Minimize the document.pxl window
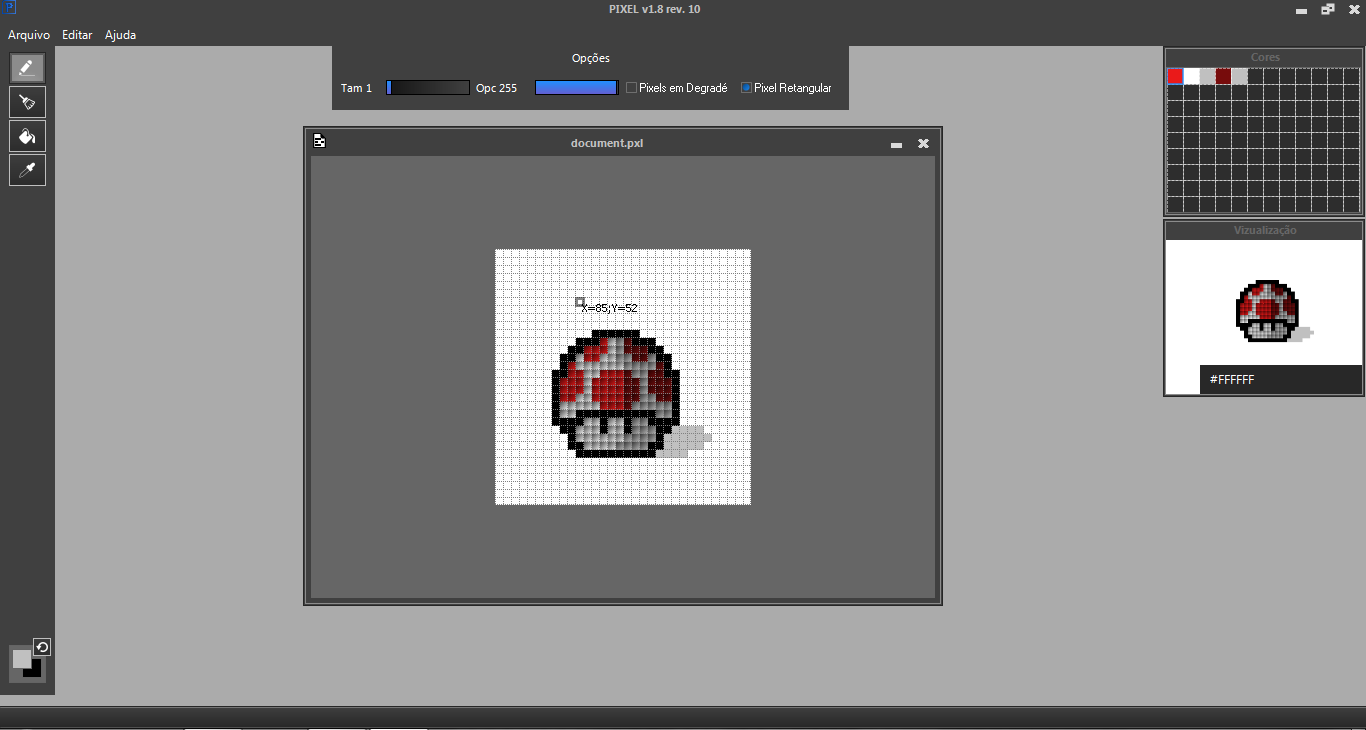The height and width of the screenshot is (730, 1366). point(896,144)
